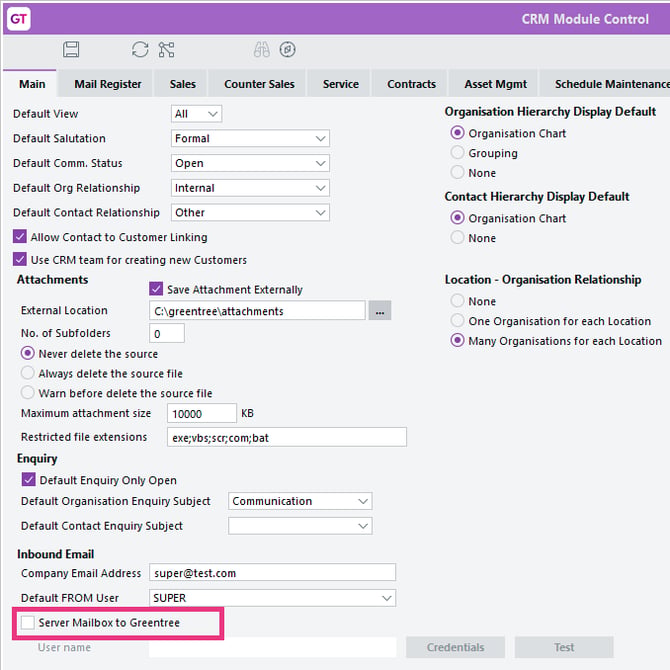Expand the Default Salutation dropdown

[250, 138]
